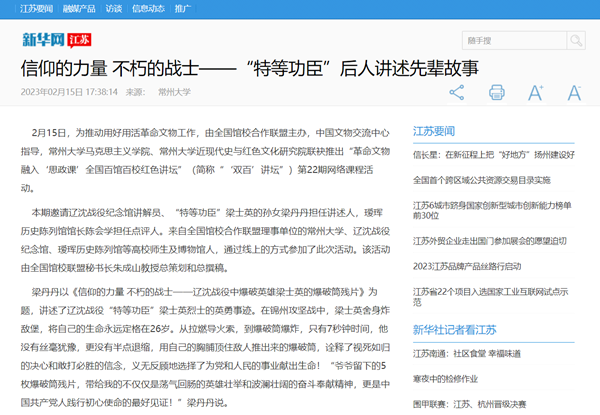The height and width of the screenshot is (415, 600).
Task: Increase font size with the A+ icon
Action: pos(535,93)
